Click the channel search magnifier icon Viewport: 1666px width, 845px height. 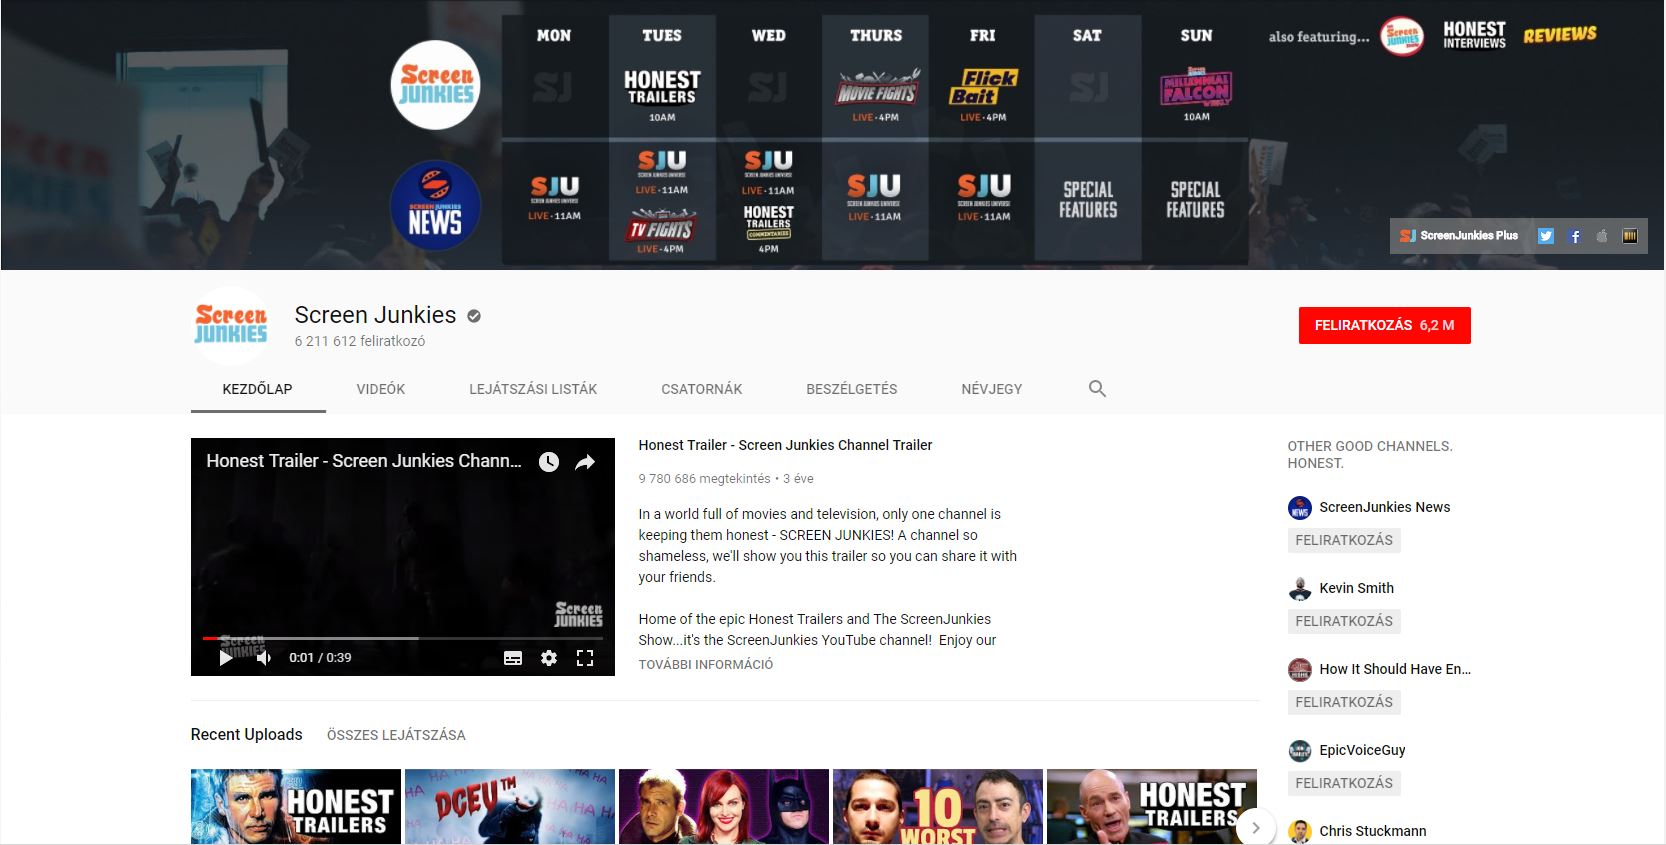pyautogui.click(x=1097, y=389)
